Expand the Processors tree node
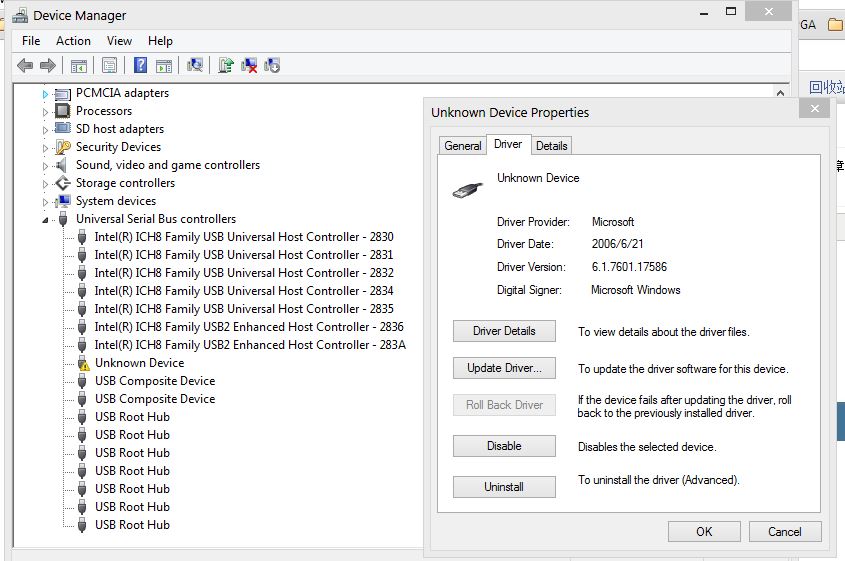The width and height of the screenshot is (845, 561). [x=45, y=112]
